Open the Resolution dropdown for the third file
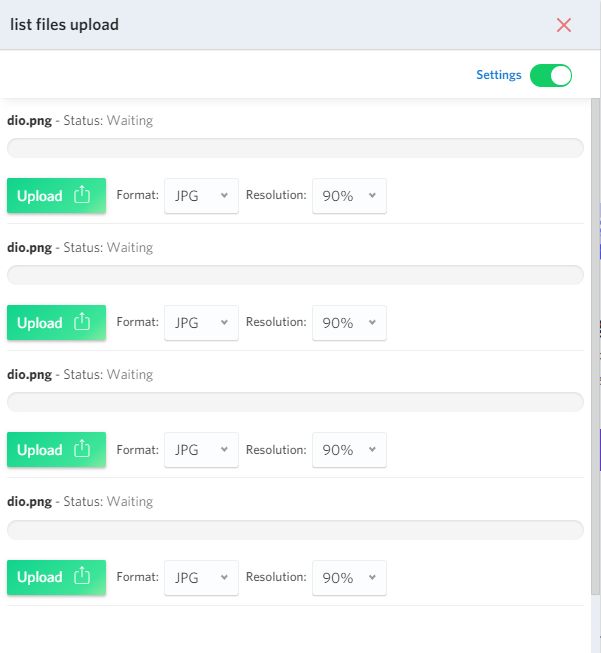The width and height of the screenshot is (601, 653). (349, 450)
